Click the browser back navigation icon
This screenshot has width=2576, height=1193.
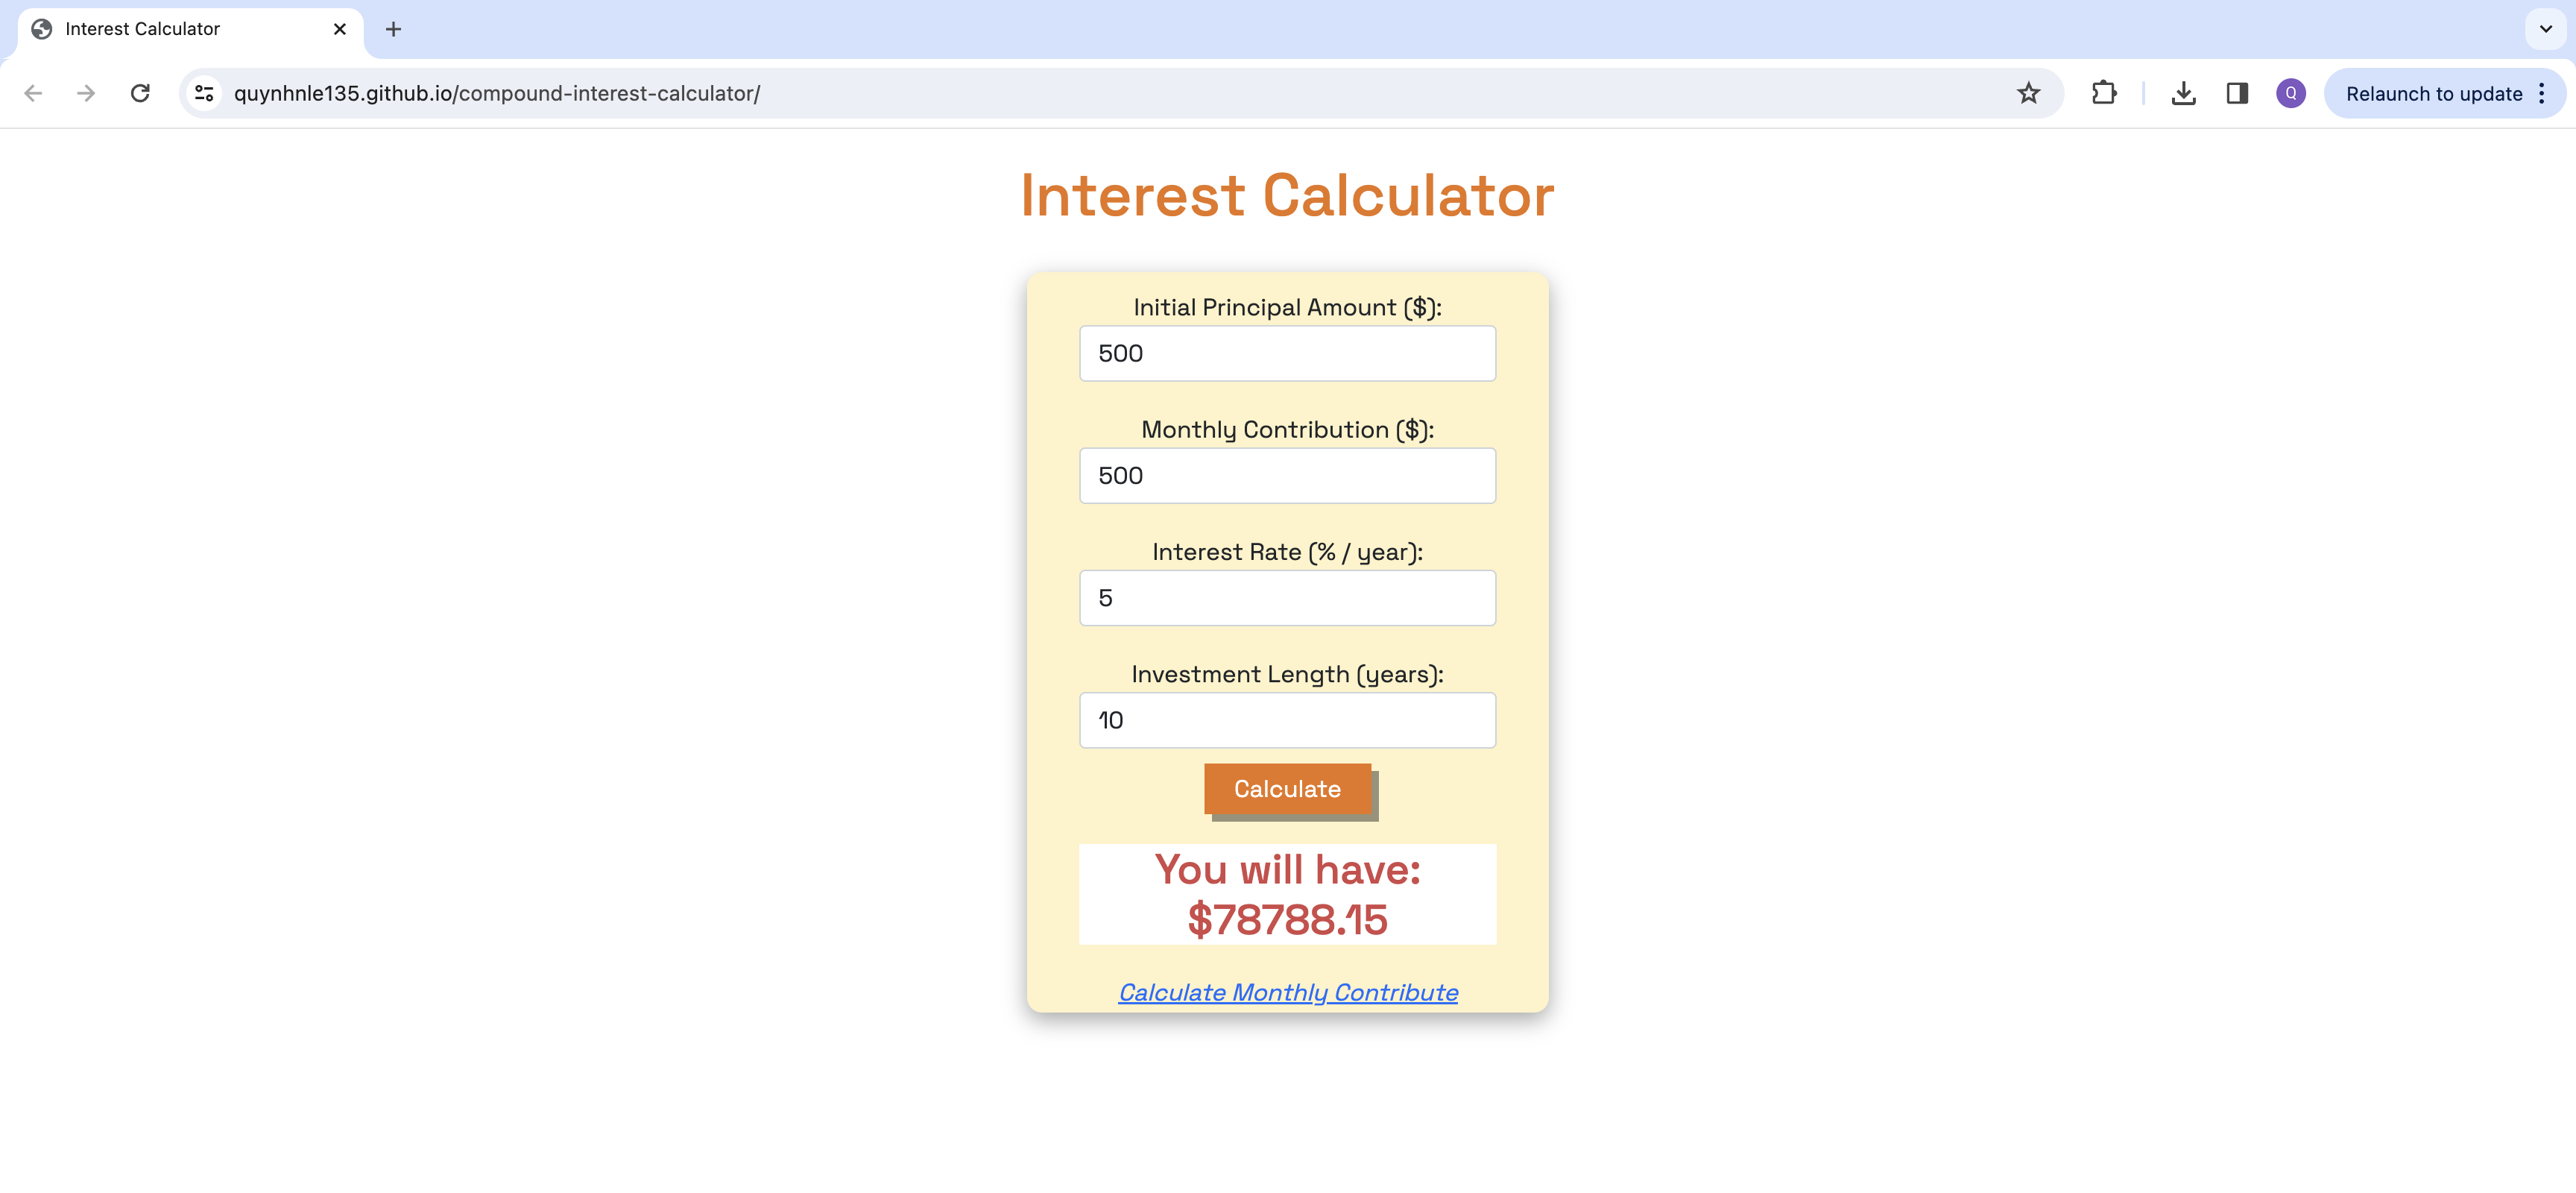point(31,92)
